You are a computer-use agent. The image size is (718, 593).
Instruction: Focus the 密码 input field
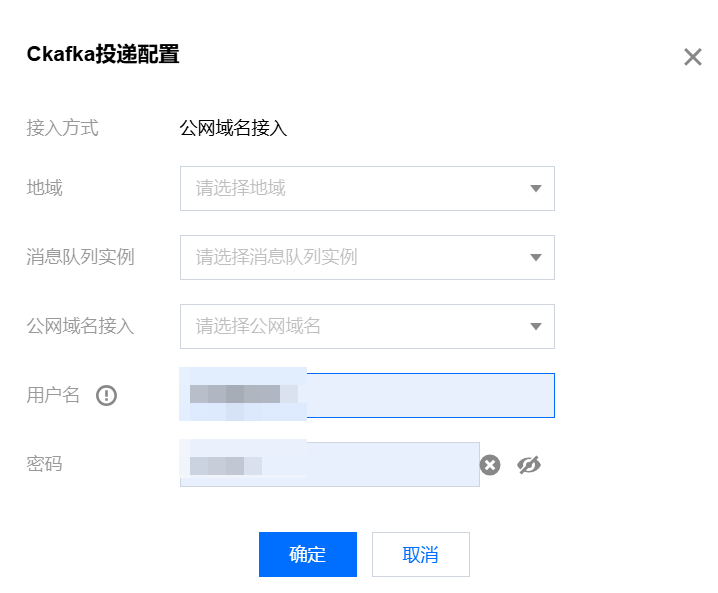coord(330,464)
